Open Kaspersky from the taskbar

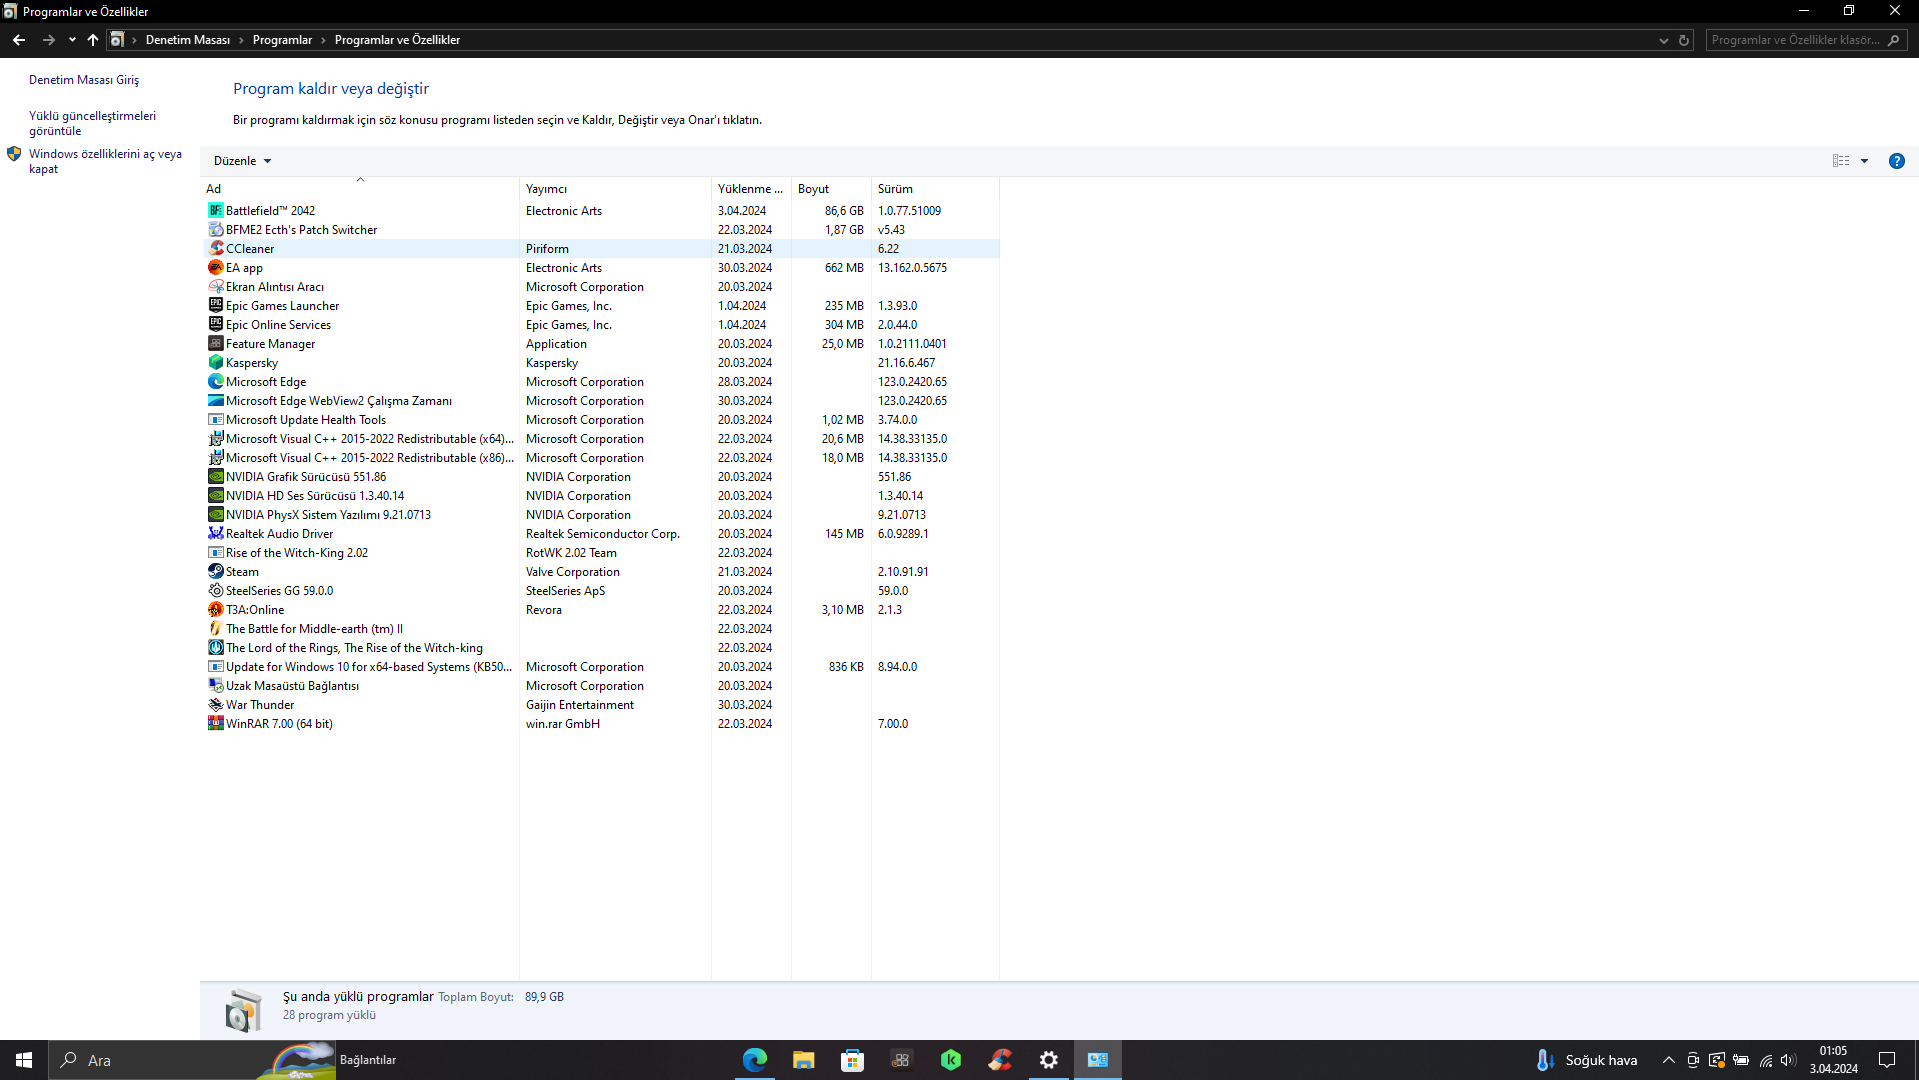point(951,1060)
